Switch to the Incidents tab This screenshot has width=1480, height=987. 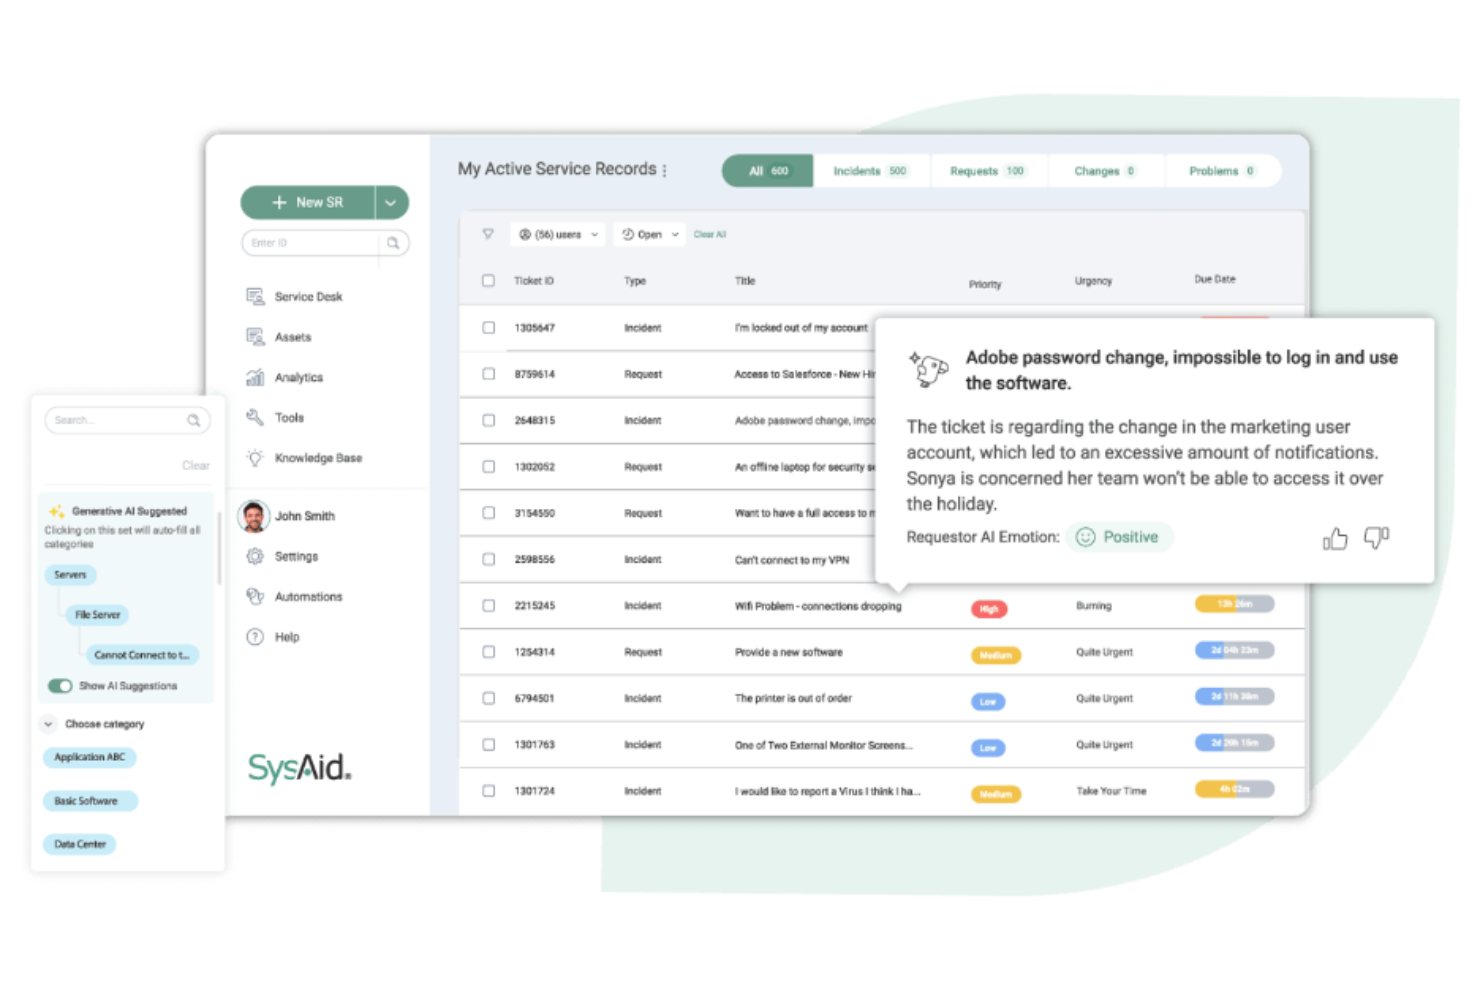click(x=869, y=170)
